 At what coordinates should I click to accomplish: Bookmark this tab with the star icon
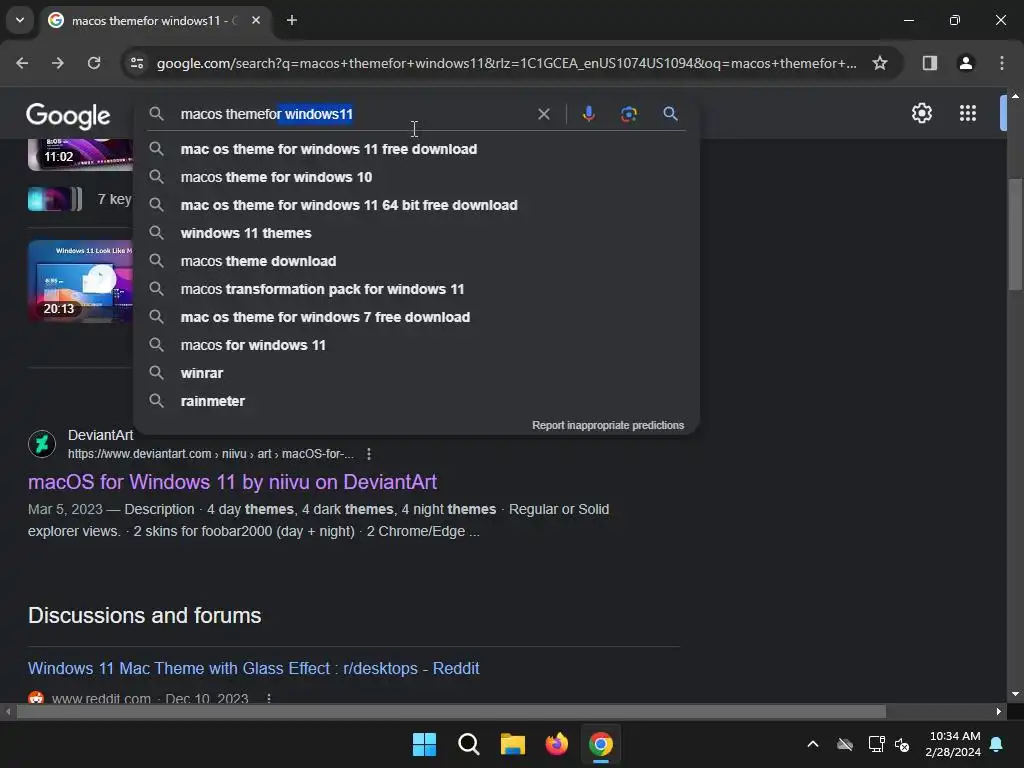coord(880,63)
